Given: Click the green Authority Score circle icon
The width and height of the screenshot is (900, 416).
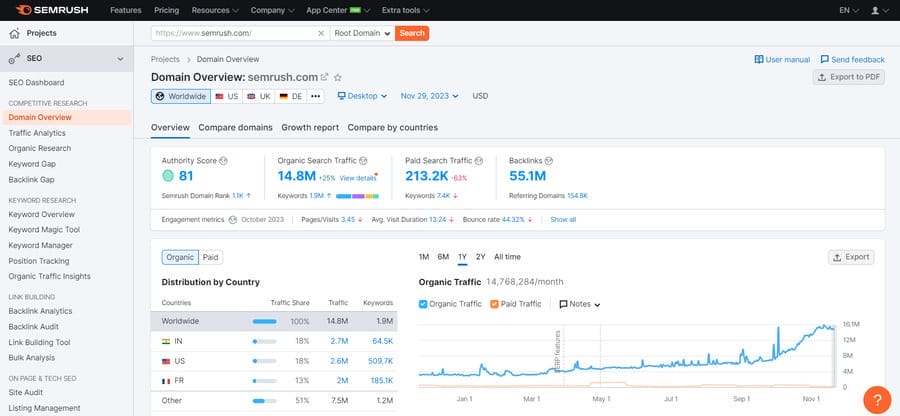Looking at the screenshot, I should tap(168, 176).
